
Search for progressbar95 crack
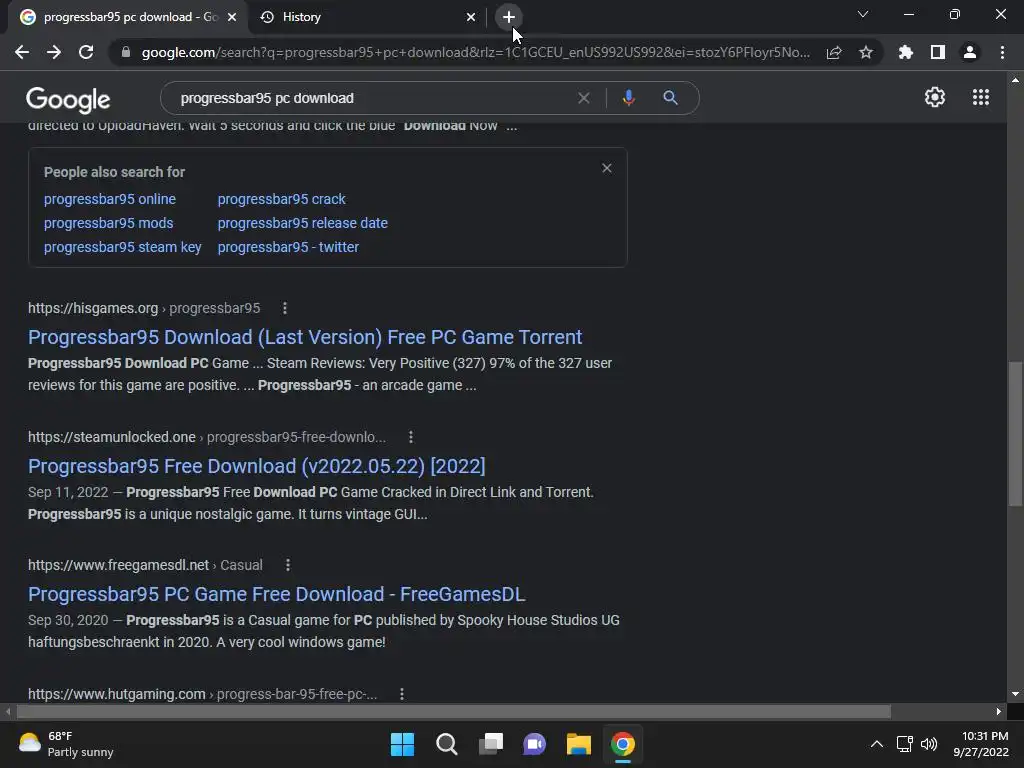coord(281,199)
